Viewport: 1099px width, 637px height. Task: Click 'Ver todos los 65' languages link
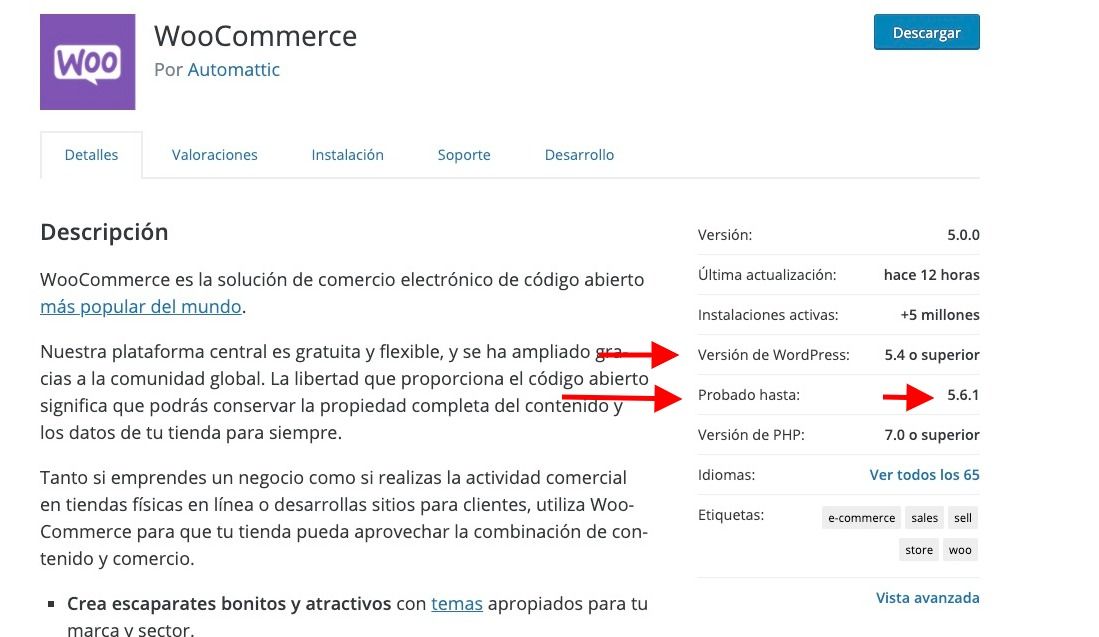click(924, 475)
